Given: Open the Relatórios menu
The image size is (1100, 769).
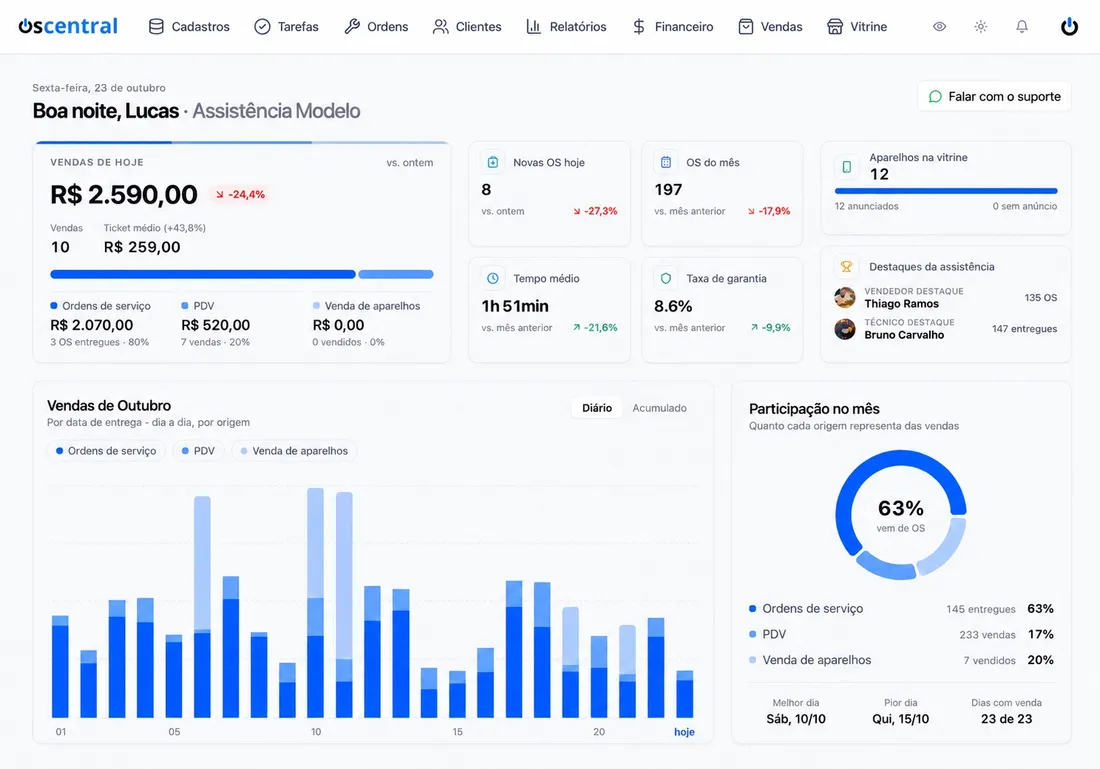Looking at the screenshot, I should 566,27.
